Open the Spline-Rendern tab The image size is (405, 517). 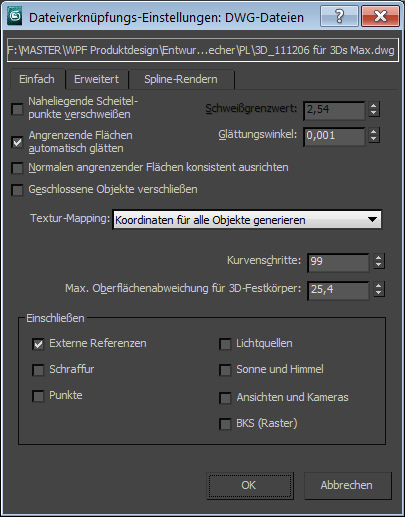pos(181,79)
